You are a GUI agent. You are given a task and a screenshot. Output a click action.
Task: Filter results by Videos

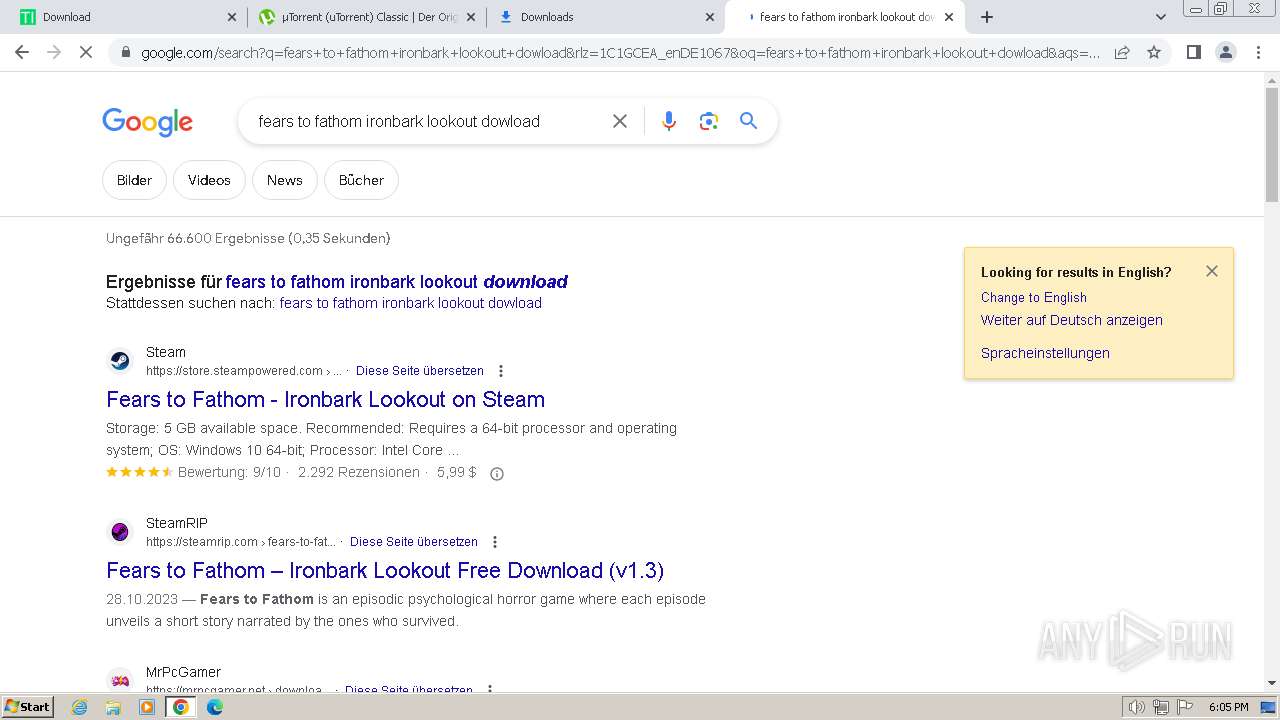[209, 180]
